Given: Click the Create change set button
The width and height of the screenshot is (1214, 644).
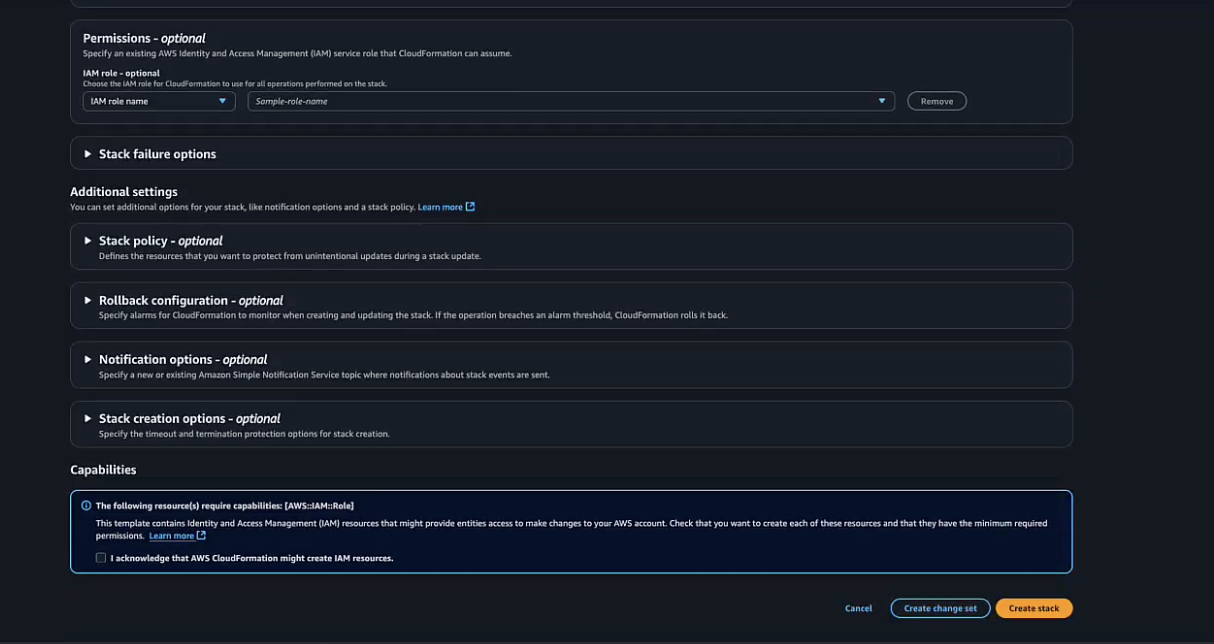Looking at the screenshot, I should [x=940, y=608].
